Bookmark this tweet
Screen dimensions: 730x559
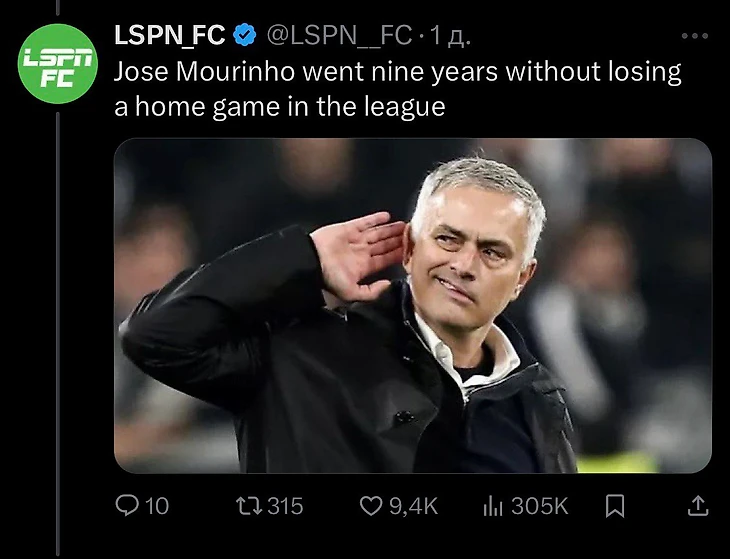coord(615,507)
